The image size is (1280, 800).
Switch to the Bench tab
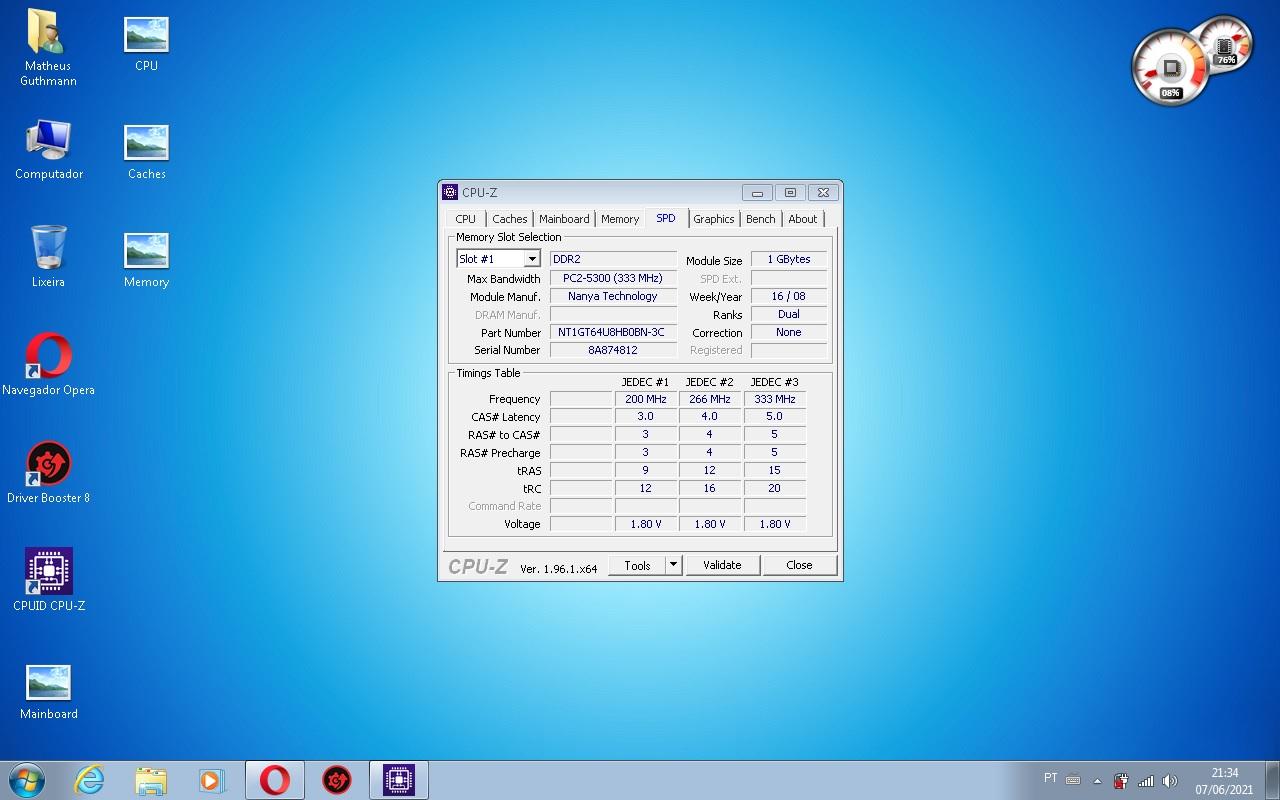pos(761,219)
